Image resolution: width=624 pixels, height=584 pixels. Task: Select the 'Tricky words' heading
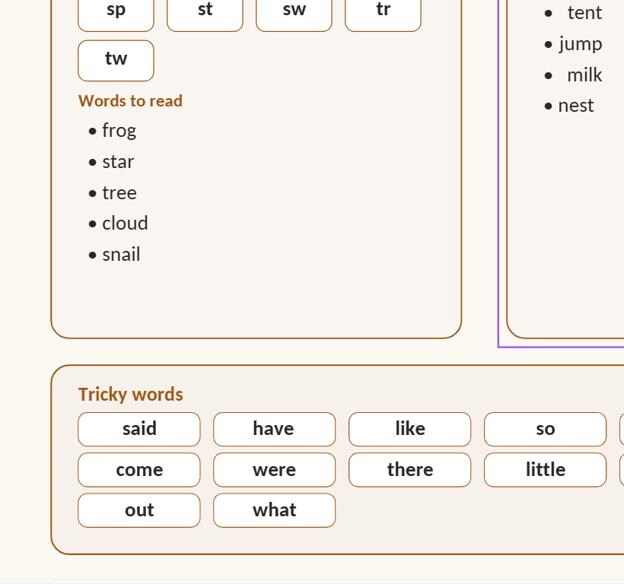point(131,395)
